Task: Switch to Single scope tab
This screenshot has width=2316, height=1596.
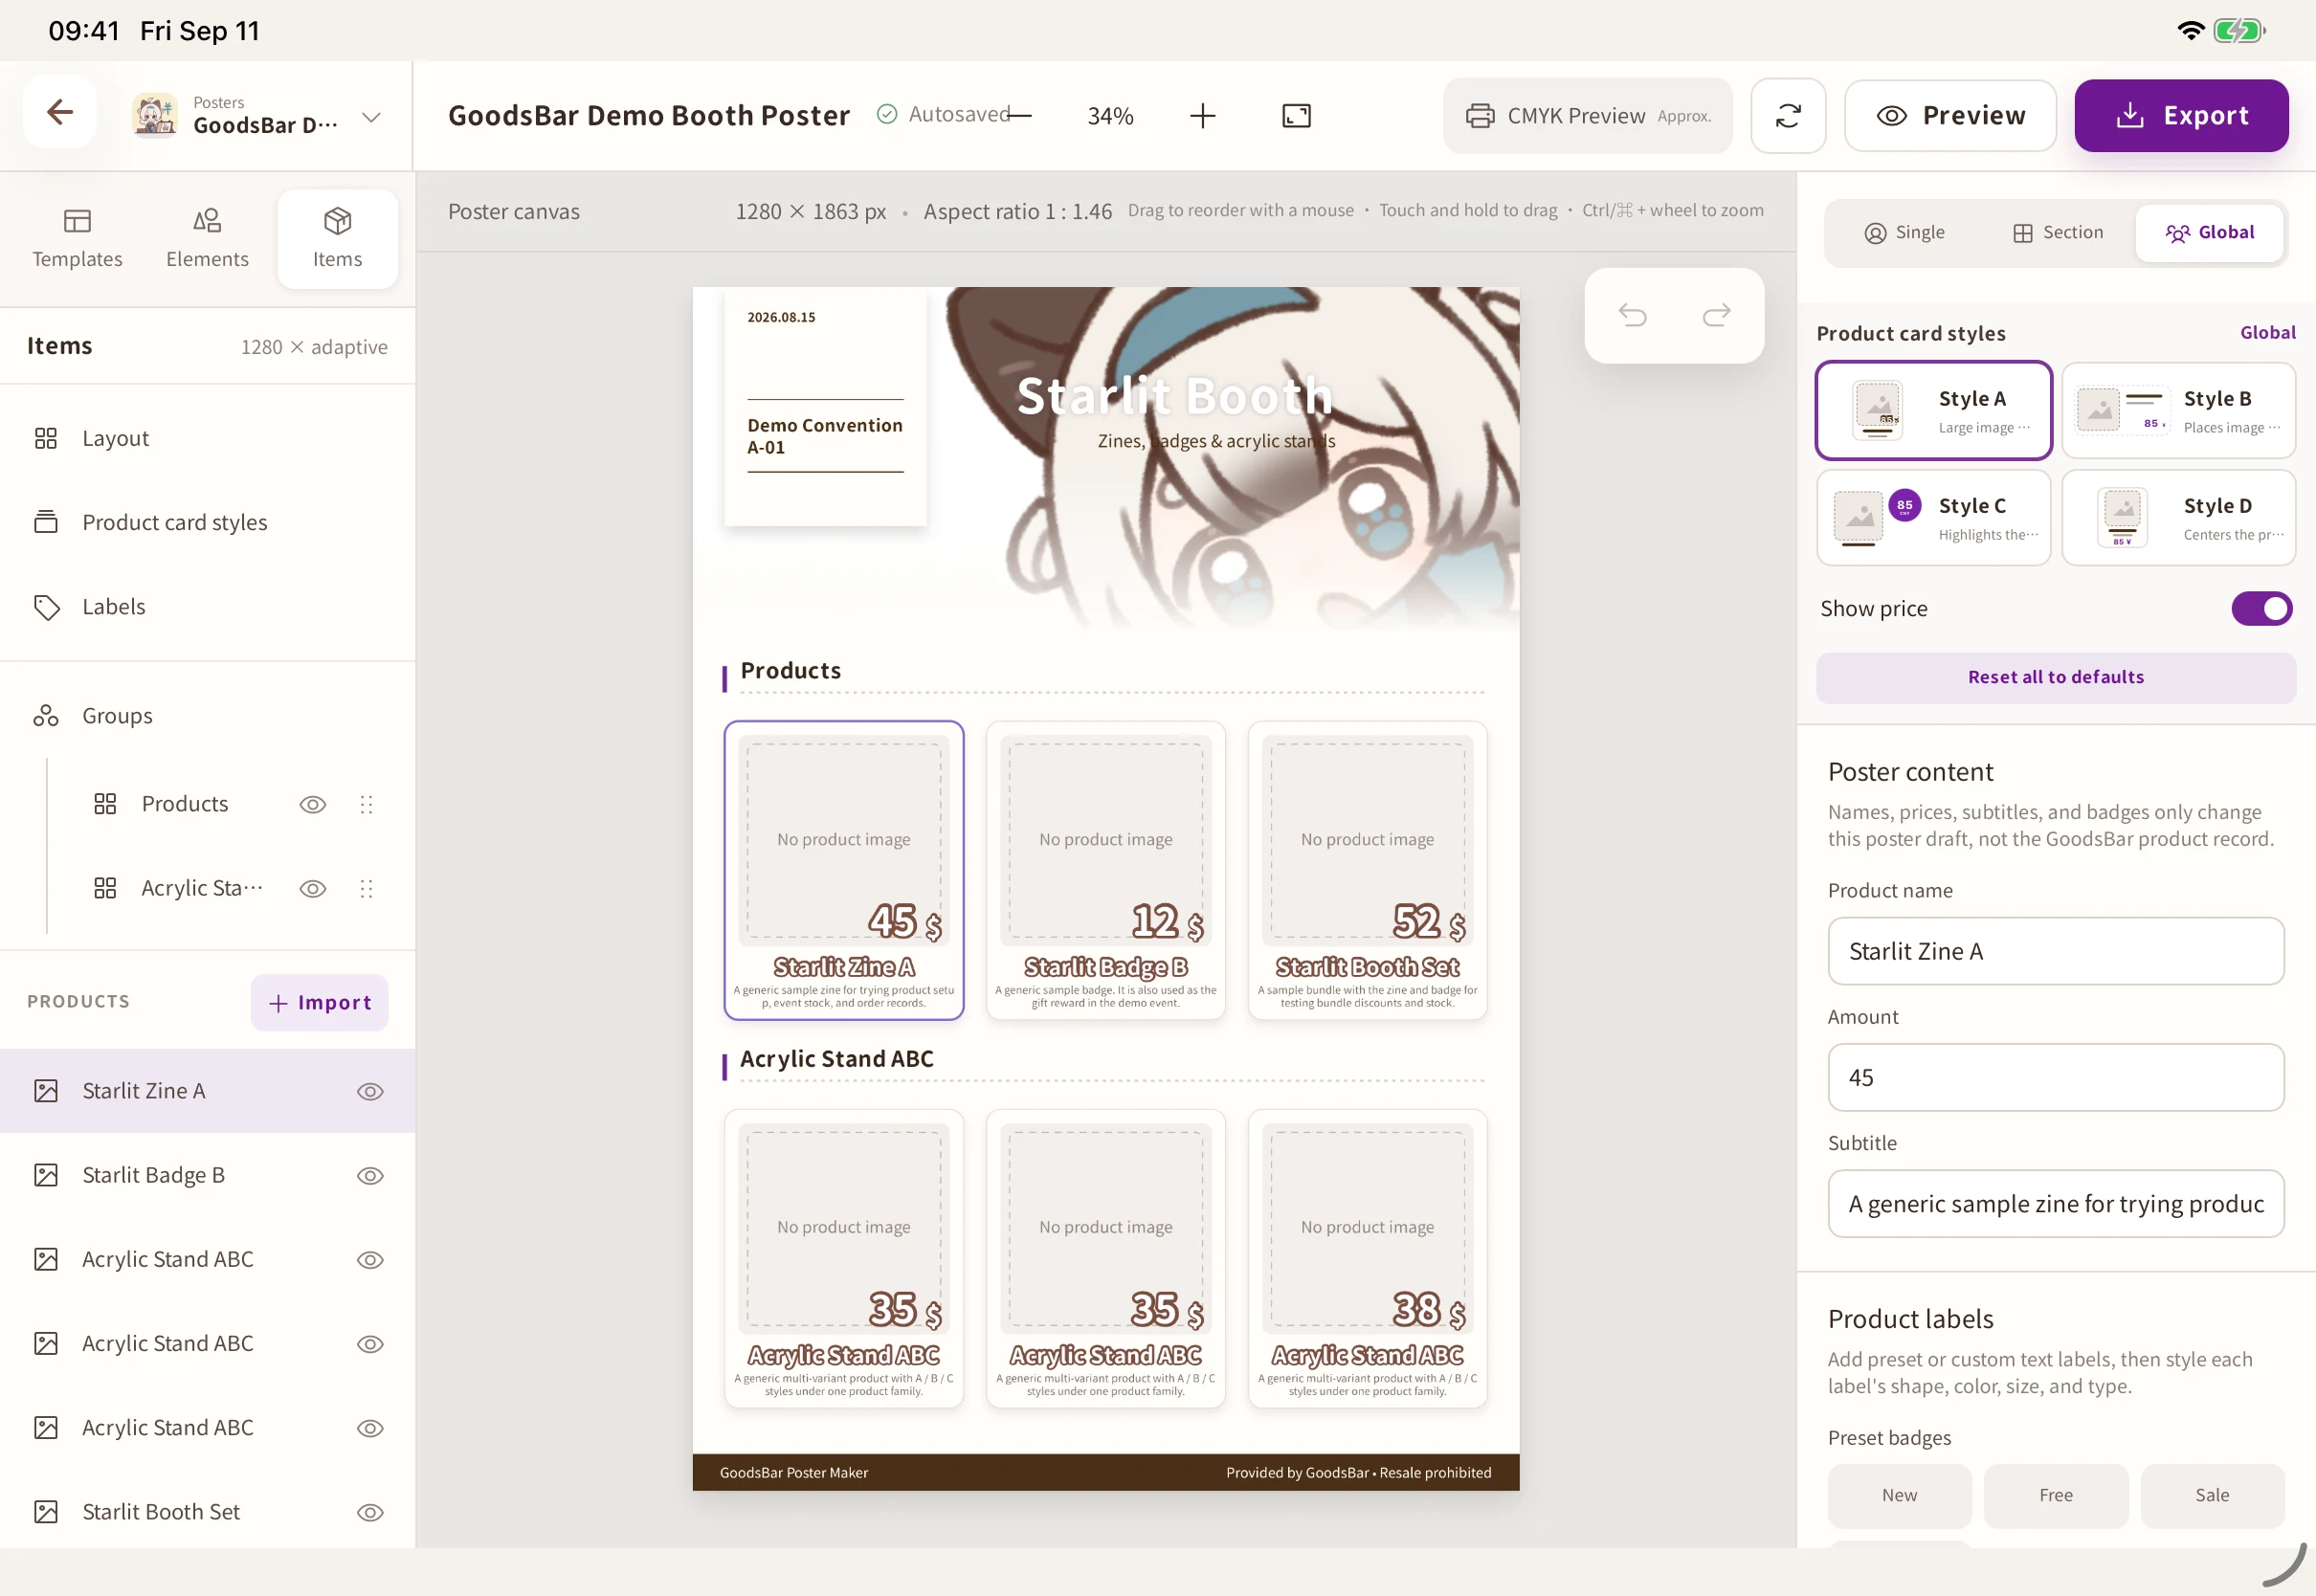Action: [1904, 233]
